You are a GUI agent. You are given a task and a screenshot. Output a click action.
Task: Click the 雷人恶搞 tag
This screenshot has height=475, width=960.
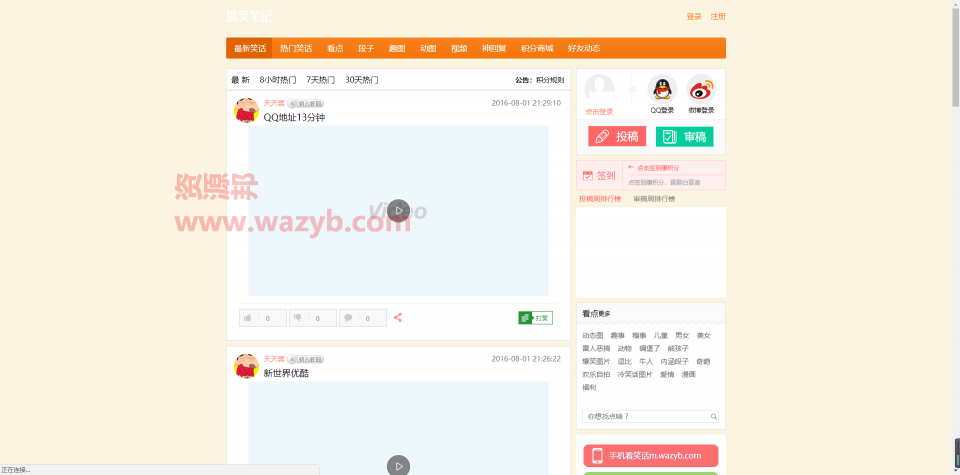(596, 348)
